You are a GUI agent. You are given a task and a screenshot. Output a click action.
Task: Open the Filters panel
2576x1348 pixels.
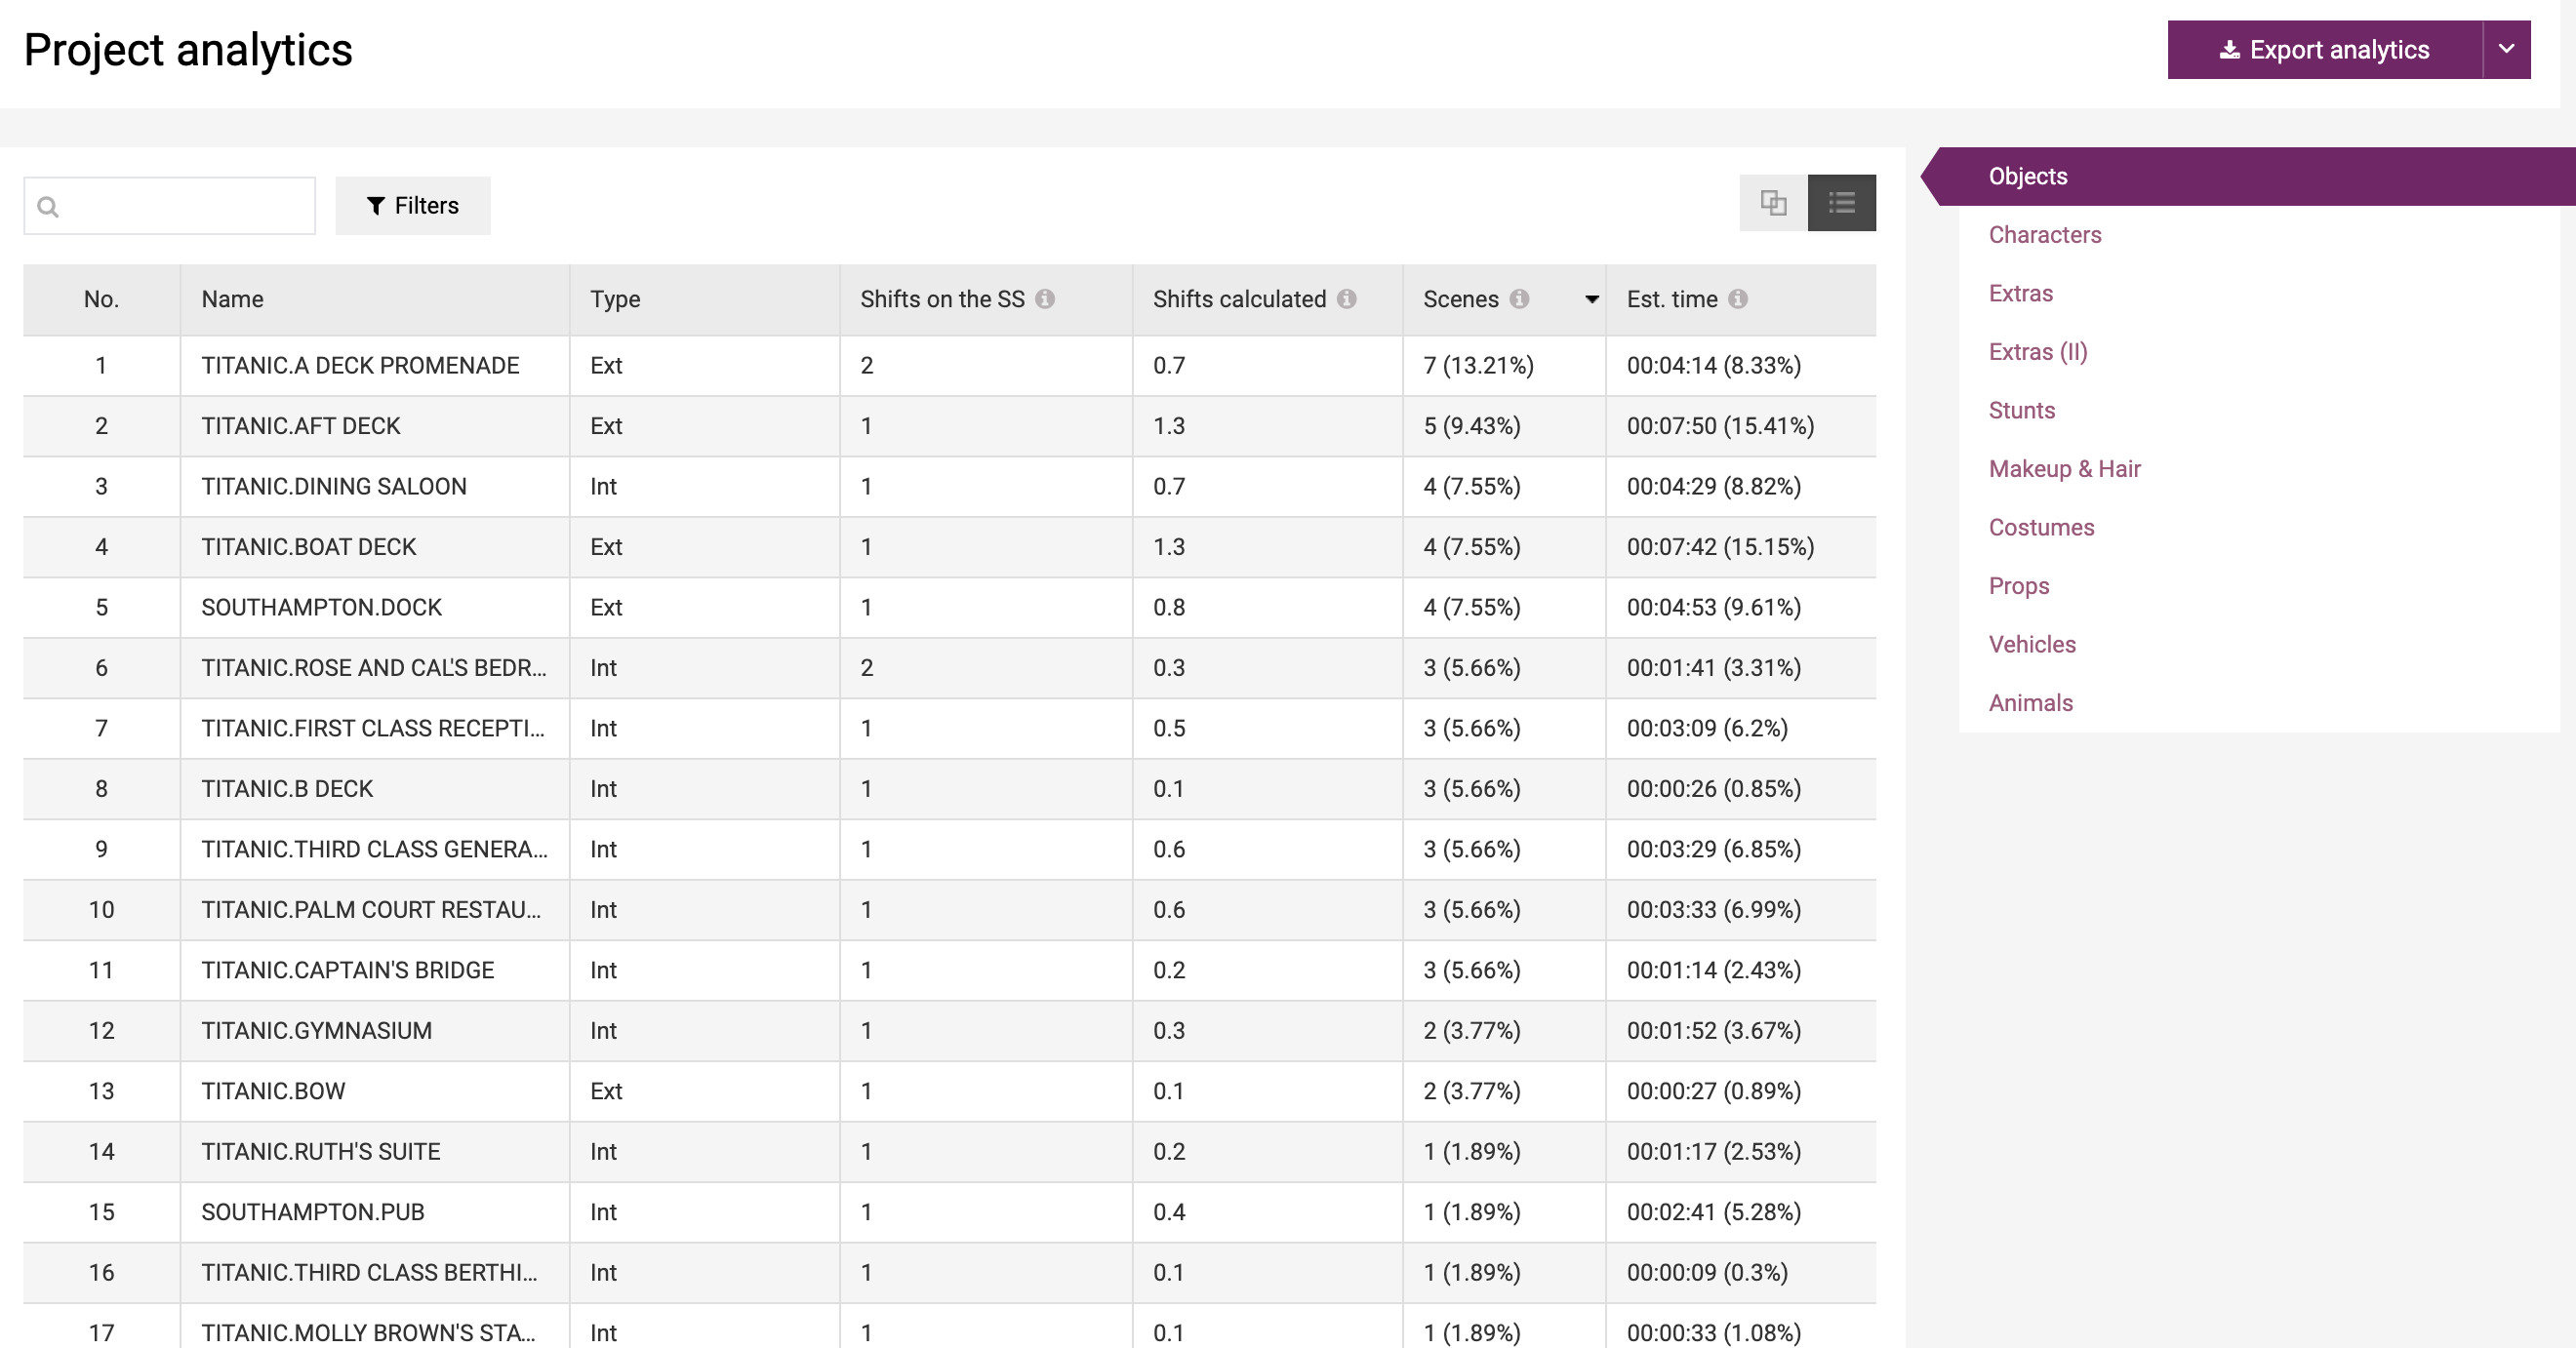click(x=413, y=206)
